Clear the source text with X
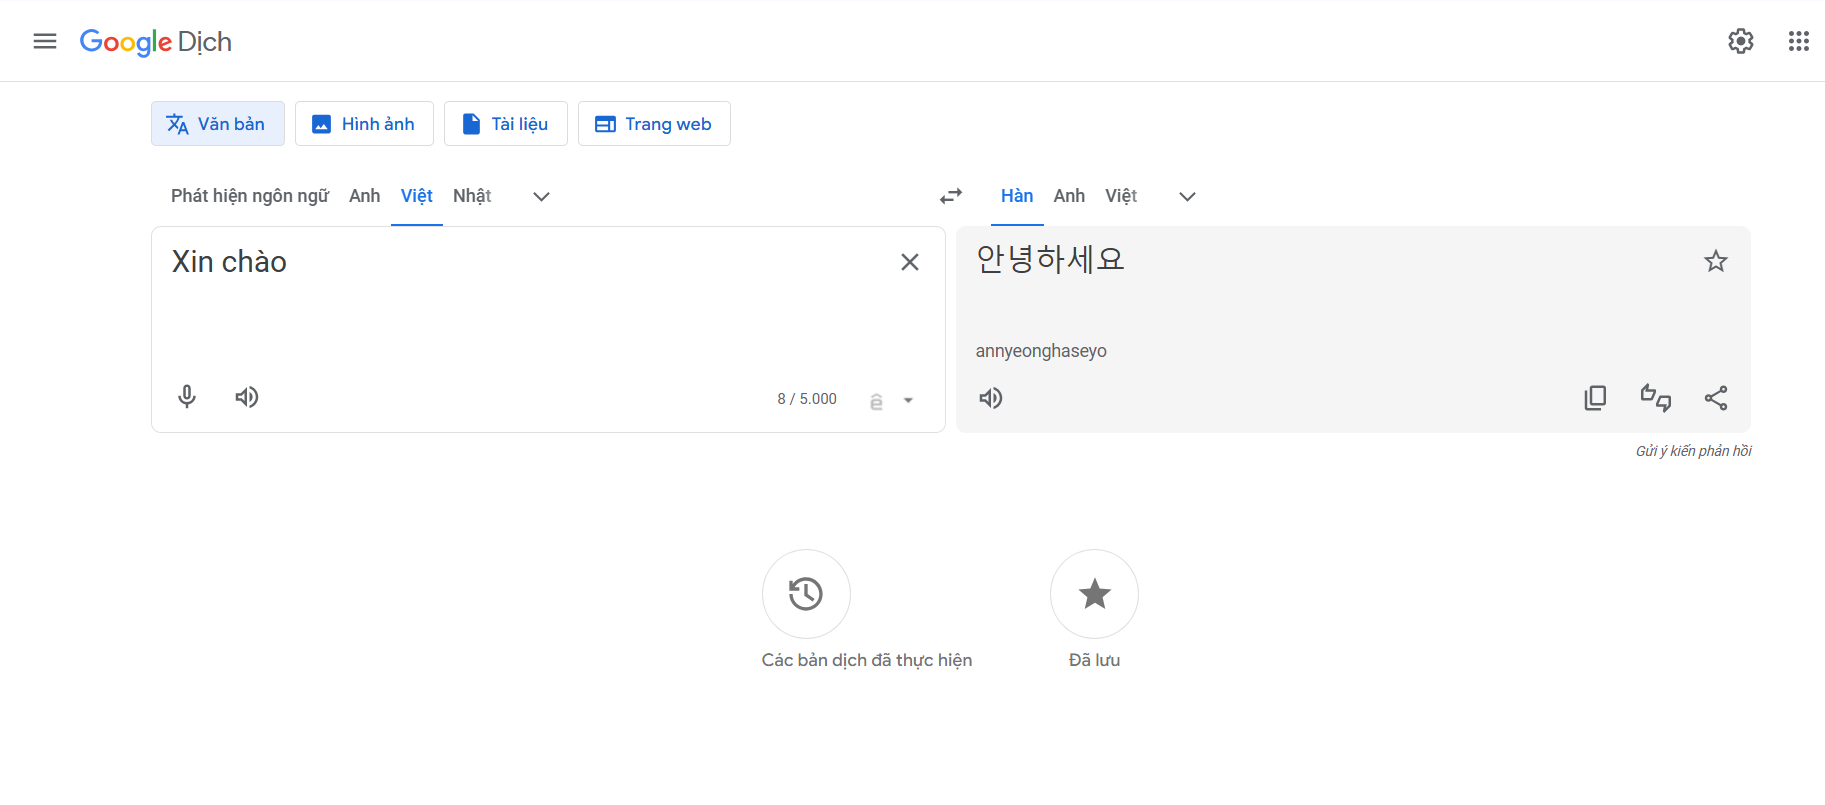 point(910,262)
